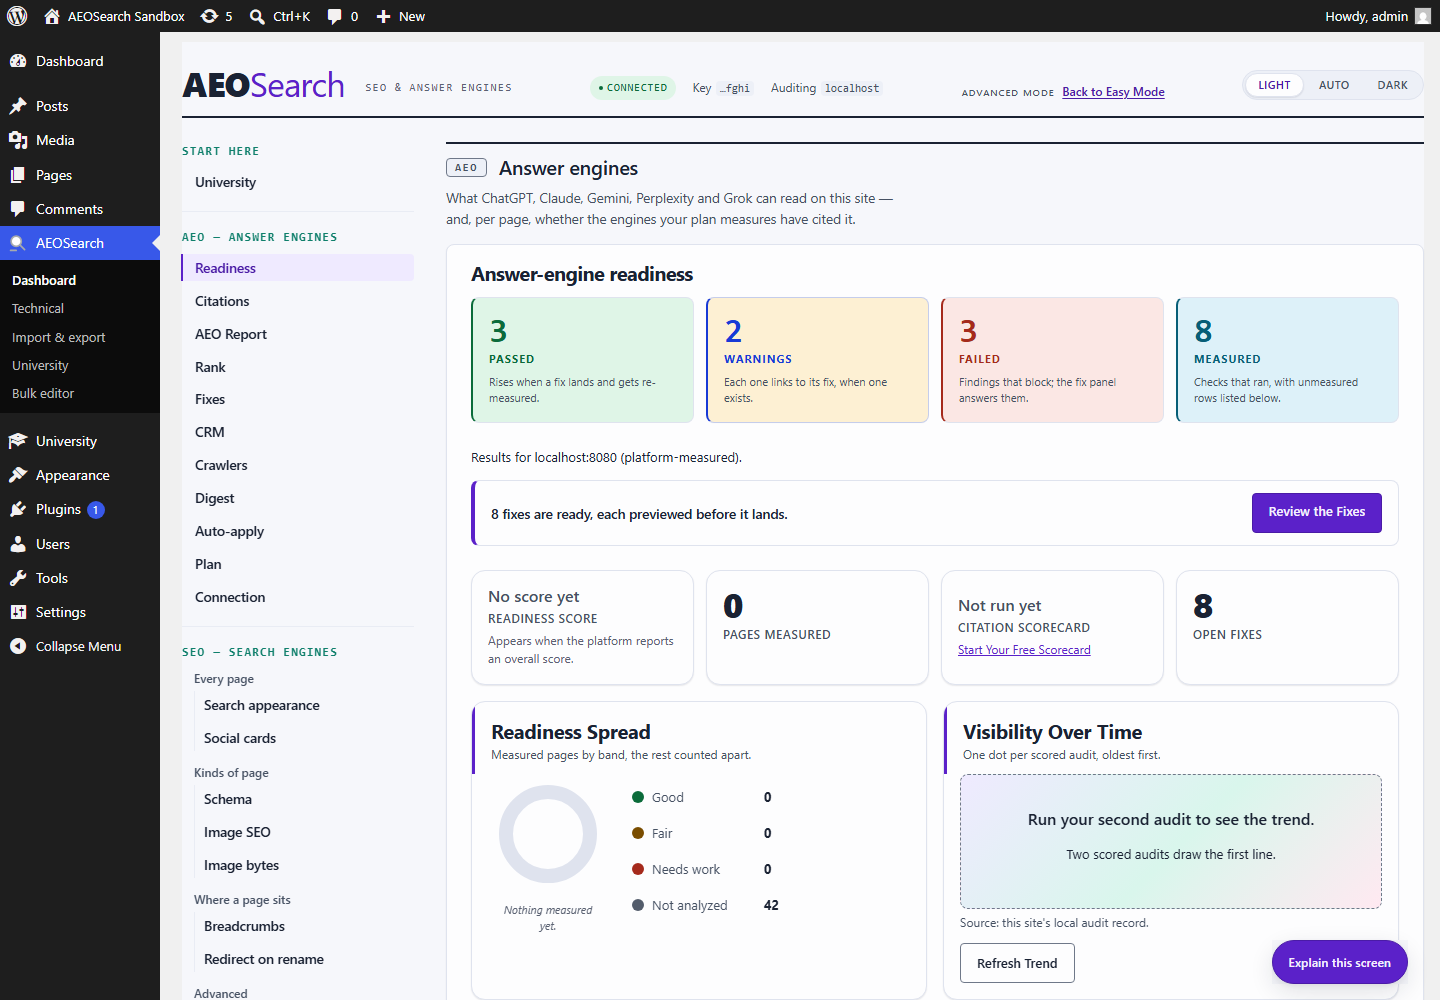Click the Media icon in sidebar
Screen dimensions: 1440x1000
click(18, 140)
